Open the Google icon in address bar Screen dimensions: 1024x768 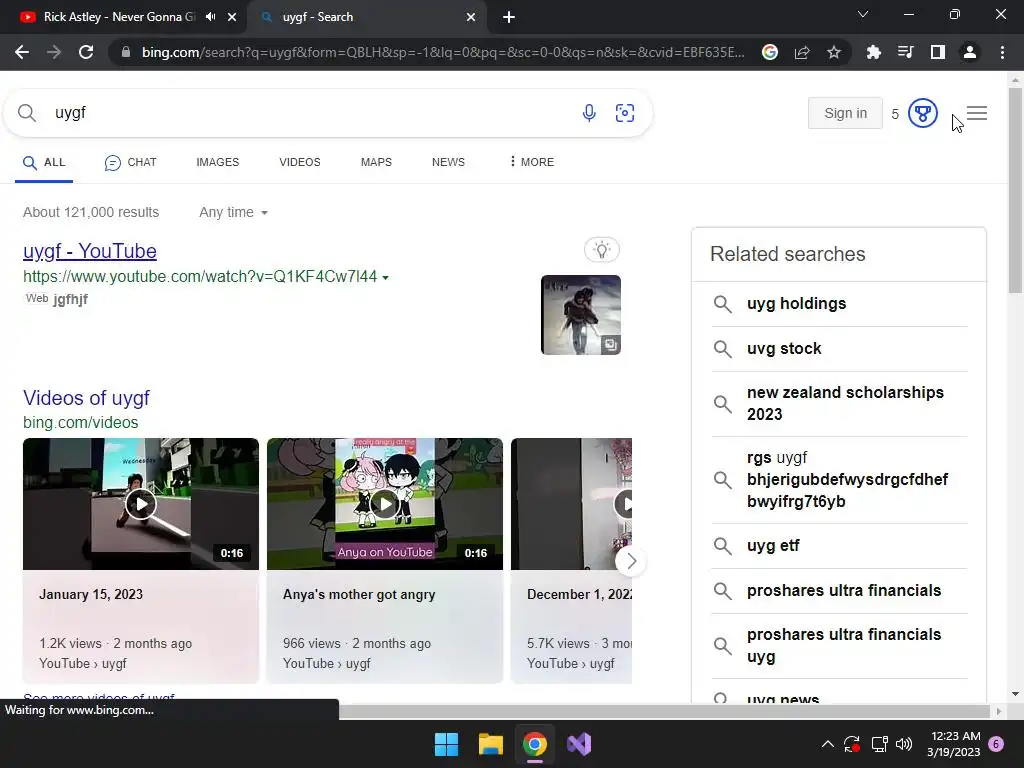tap(770, 52)
